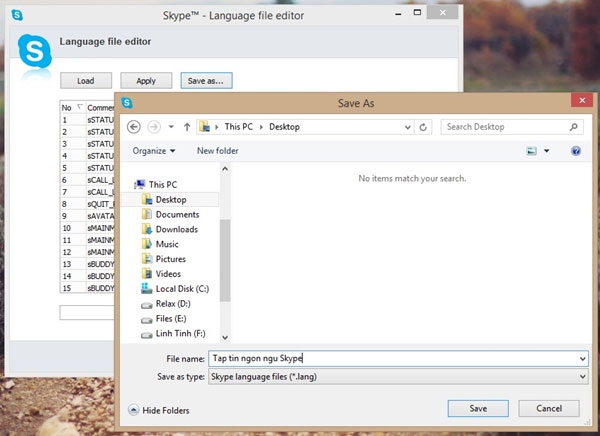Create a New folder
Screen dimensions: 600x436
click(217, 151)
